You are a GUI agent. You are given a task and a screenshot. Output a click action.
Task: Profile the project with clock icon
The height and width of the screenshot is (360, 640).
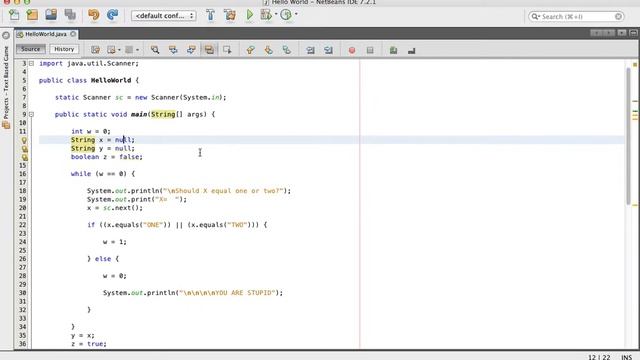[286, 15]
